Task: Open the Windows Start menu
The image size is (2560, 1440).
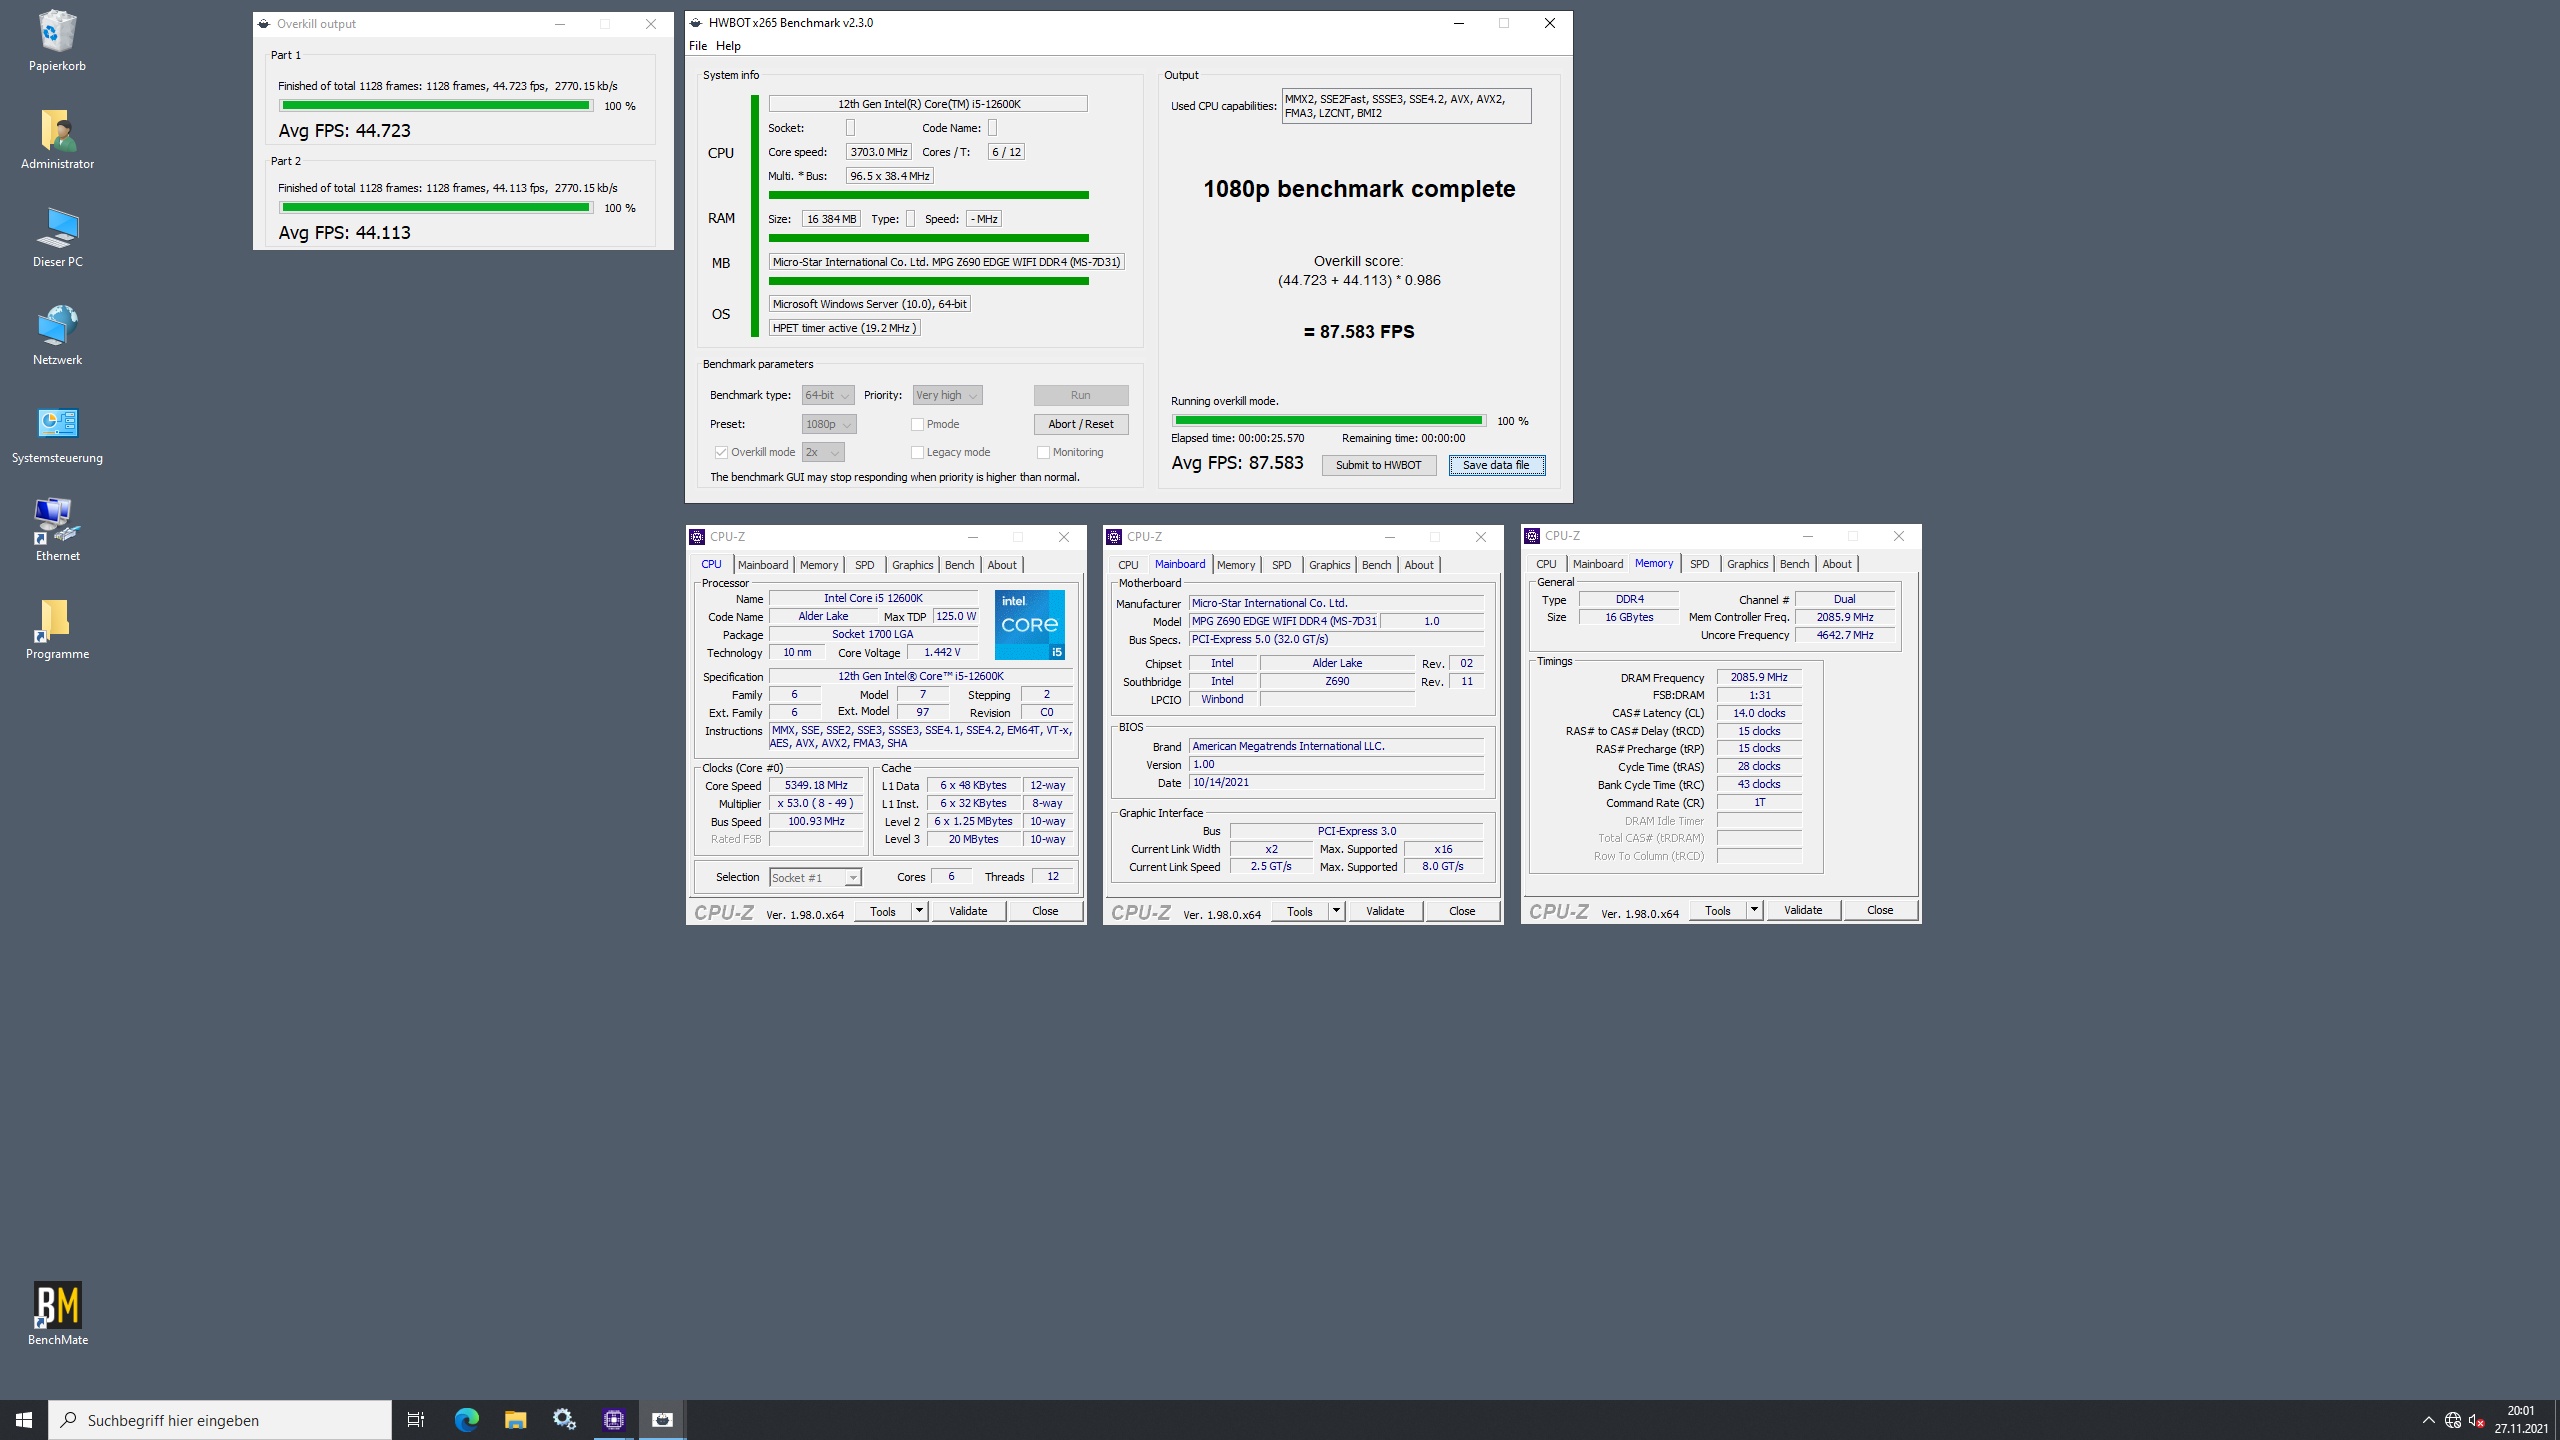Action: pos(24,1420)
